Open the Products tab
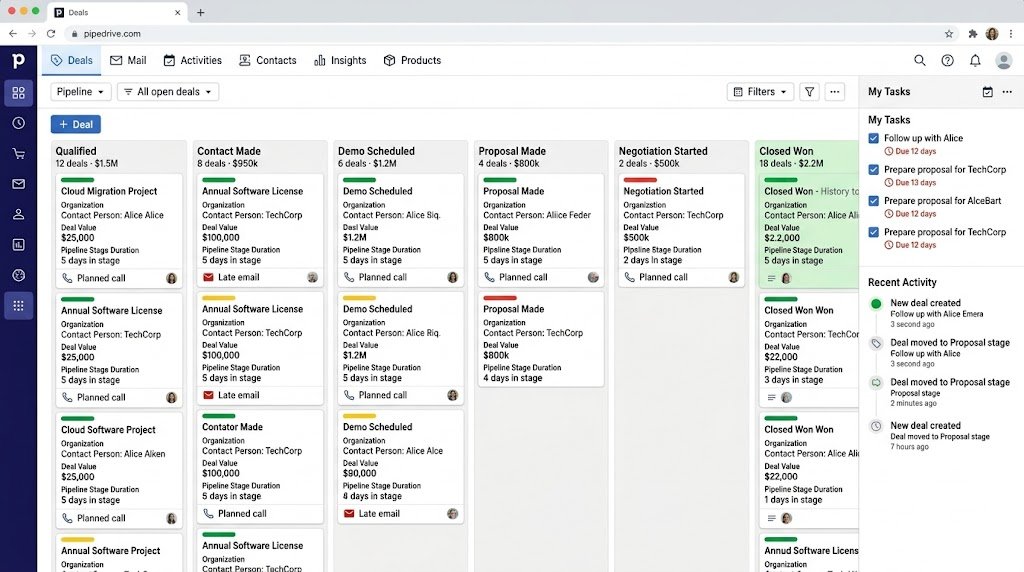The height and width of the screenshot is (572, 1024). coord(412,60)
